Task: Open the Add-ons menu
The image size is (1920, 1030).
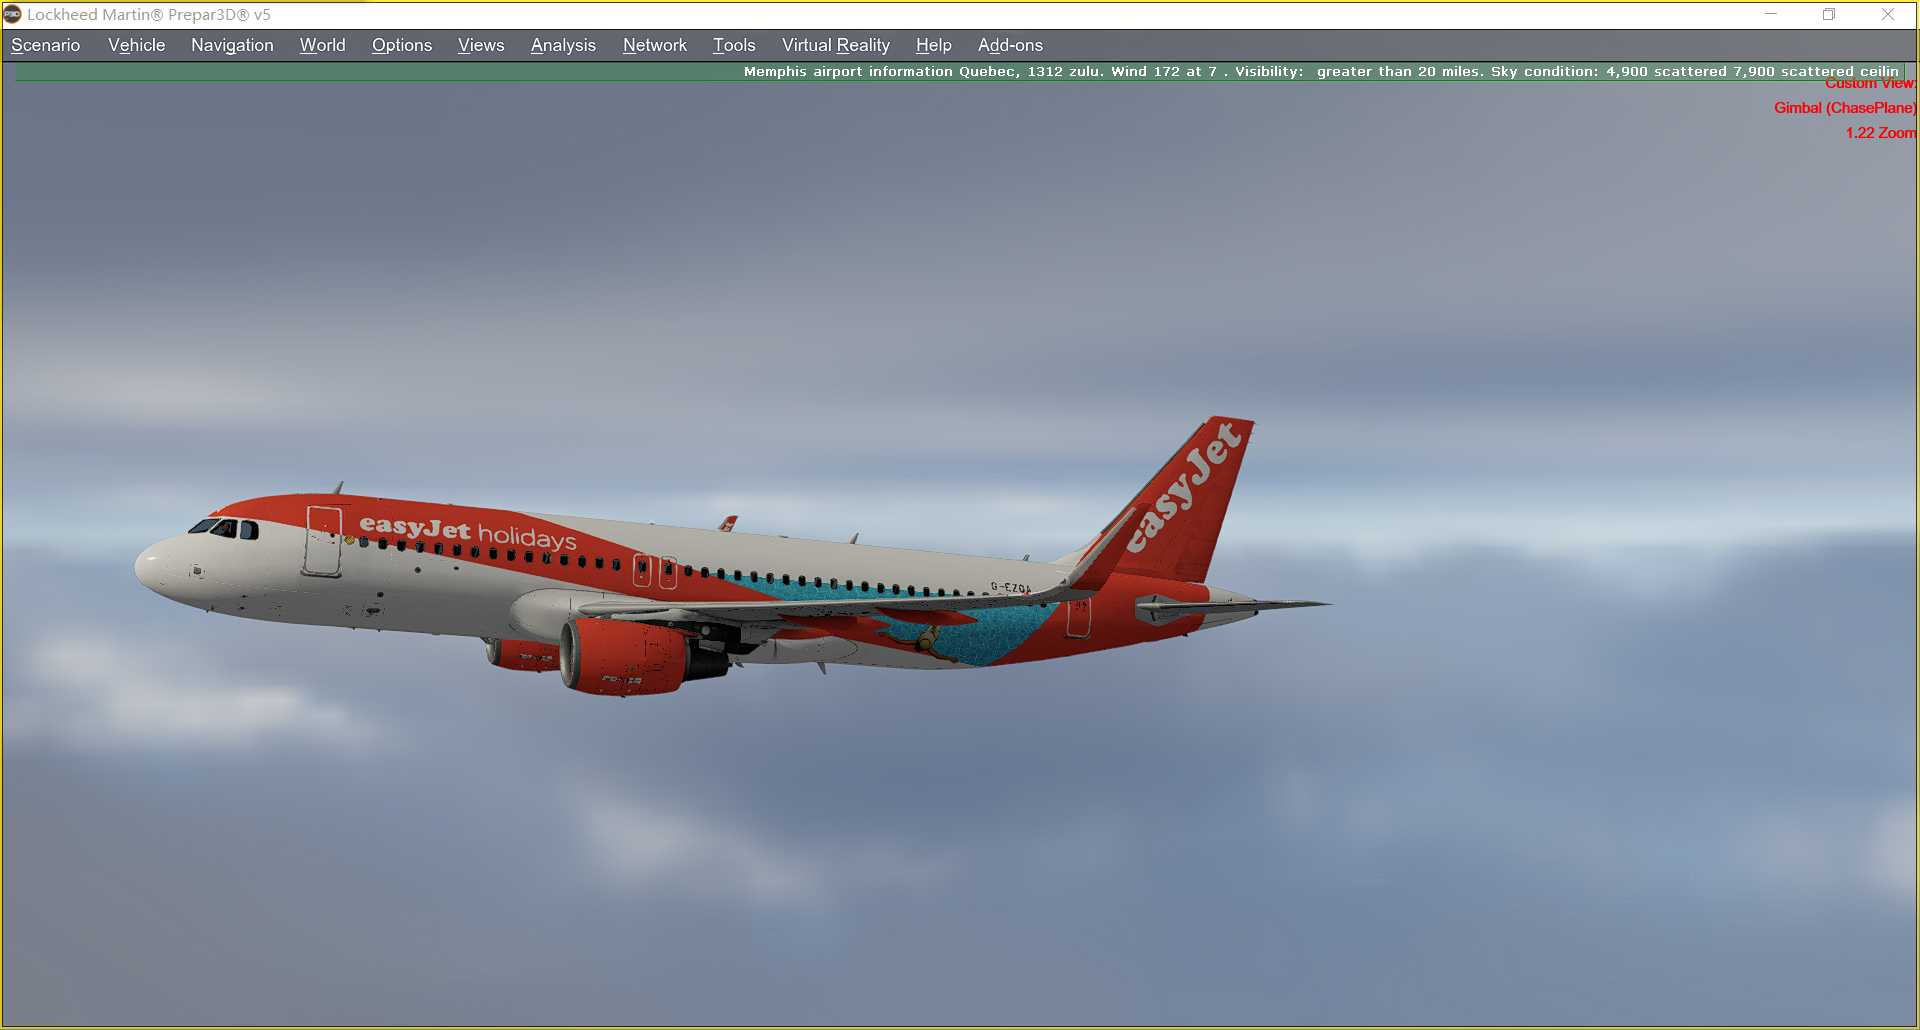Action: pos(1010,45)
